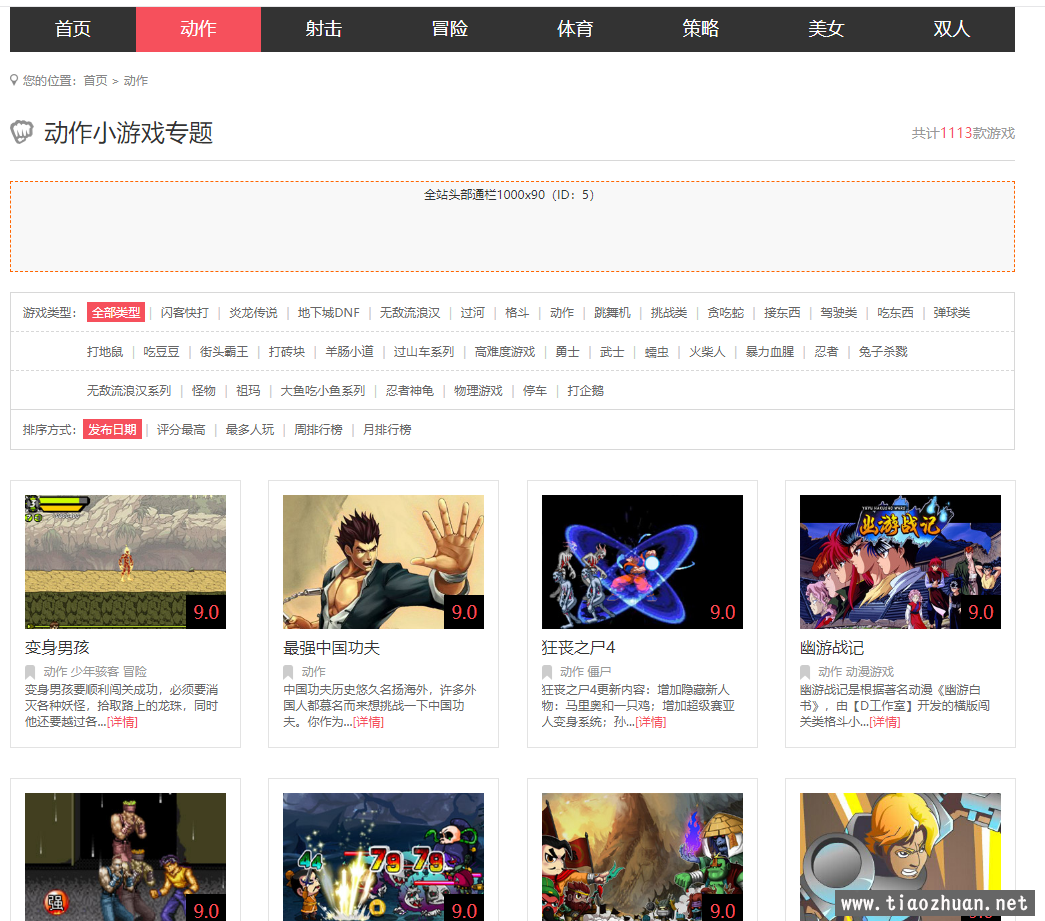Screen dimensions: 1045x921
Task: Open the 射击 navigation tab
Action: [x=323, y=29]
